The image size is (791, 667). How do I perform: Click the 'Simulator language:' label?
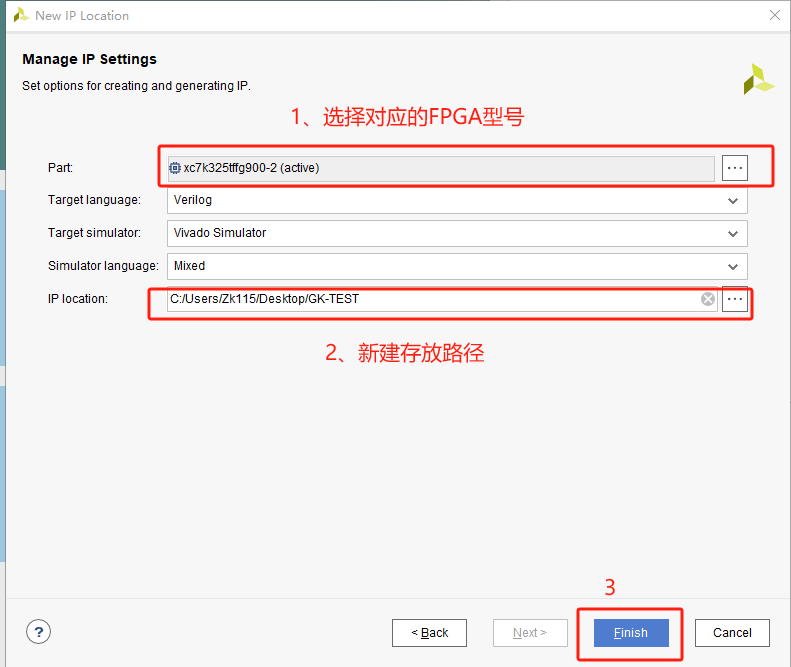coord(103,266)
